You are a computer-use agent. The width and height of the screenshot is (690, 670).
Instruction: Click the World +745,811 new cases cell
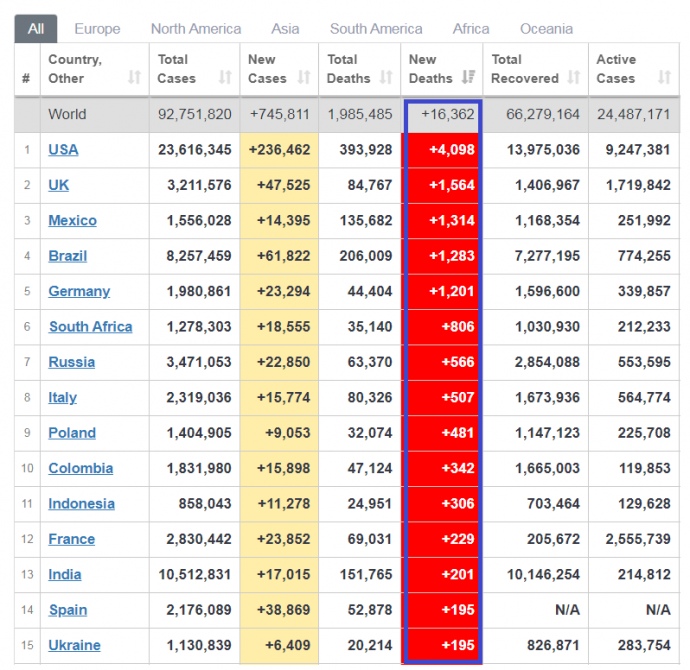tap(279, 114)
